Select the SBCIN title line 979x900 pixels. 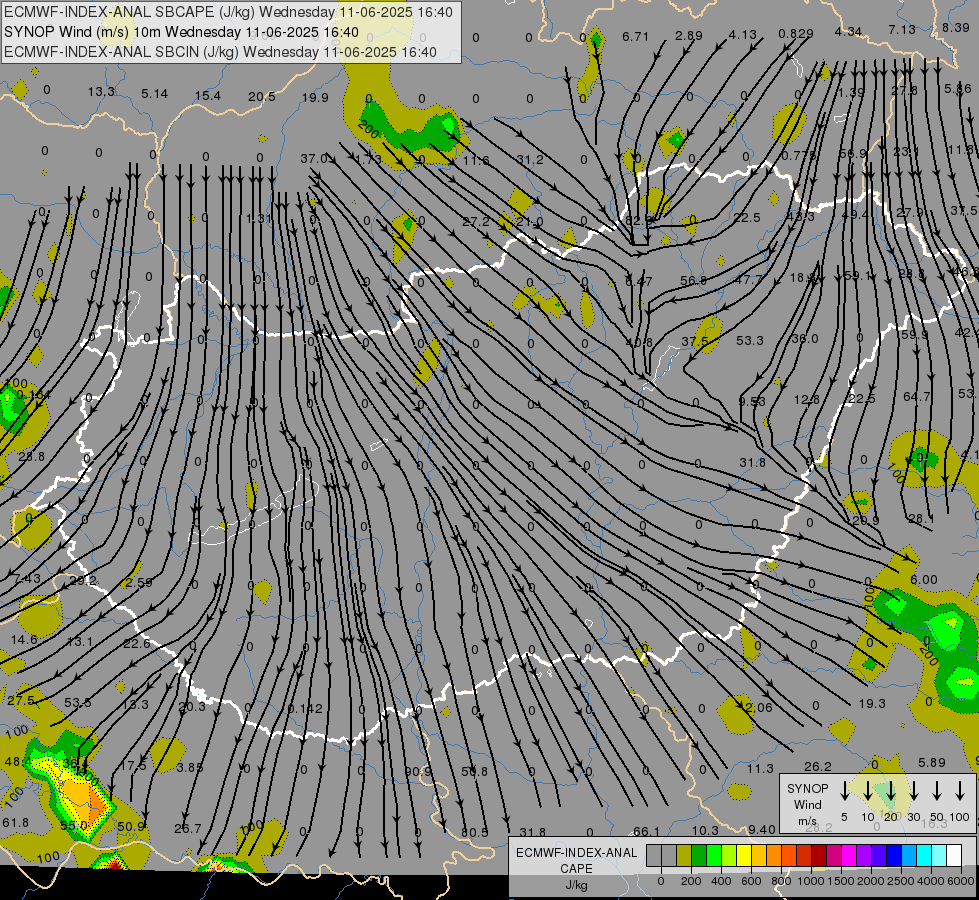point(220,52)
